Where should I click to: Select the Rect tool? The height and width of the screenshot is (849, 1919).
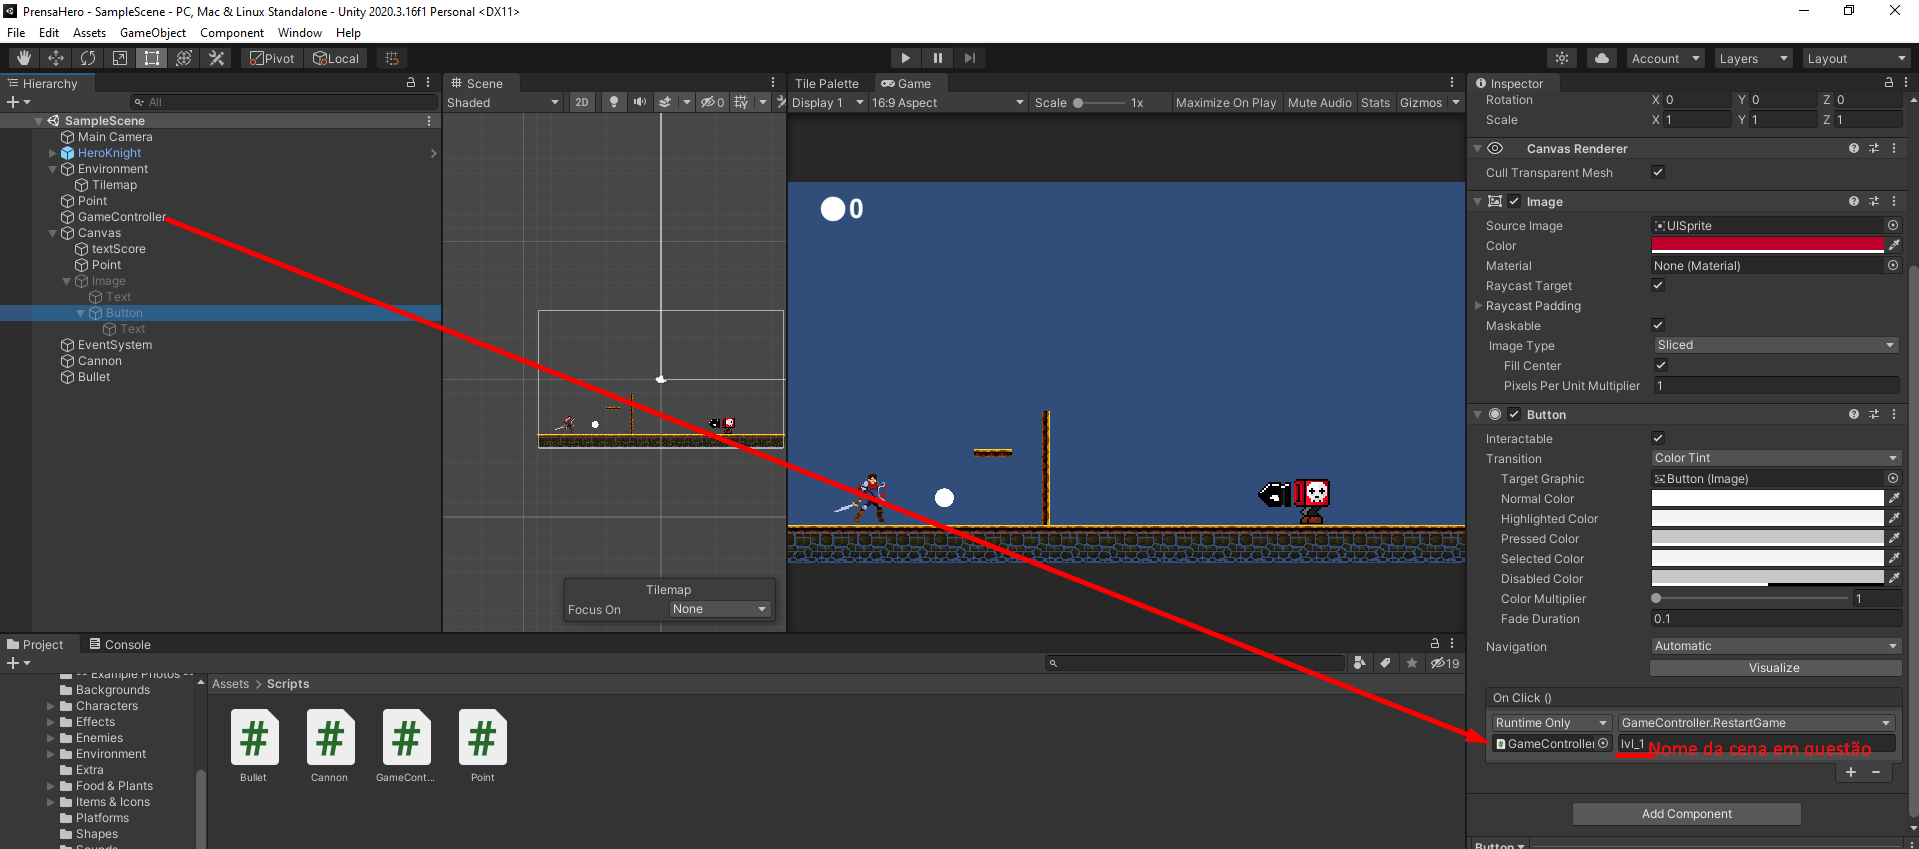(x=152, y=58)
